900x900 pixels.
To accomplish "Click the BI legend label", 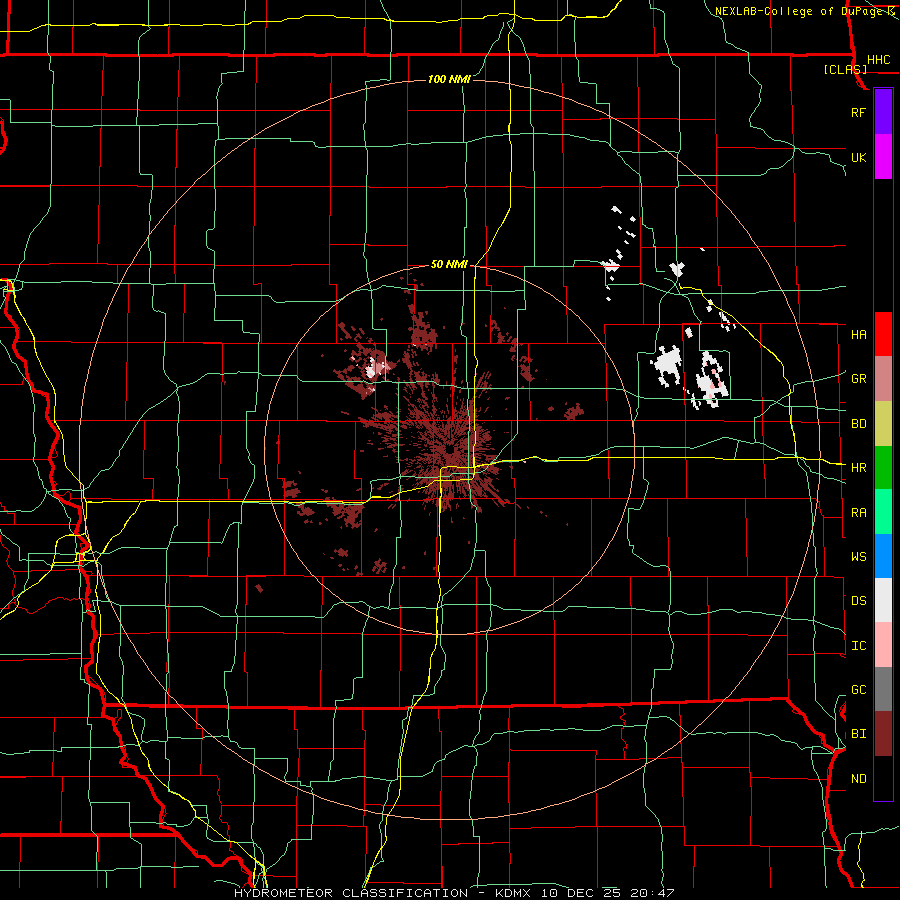I will point(858,734).
